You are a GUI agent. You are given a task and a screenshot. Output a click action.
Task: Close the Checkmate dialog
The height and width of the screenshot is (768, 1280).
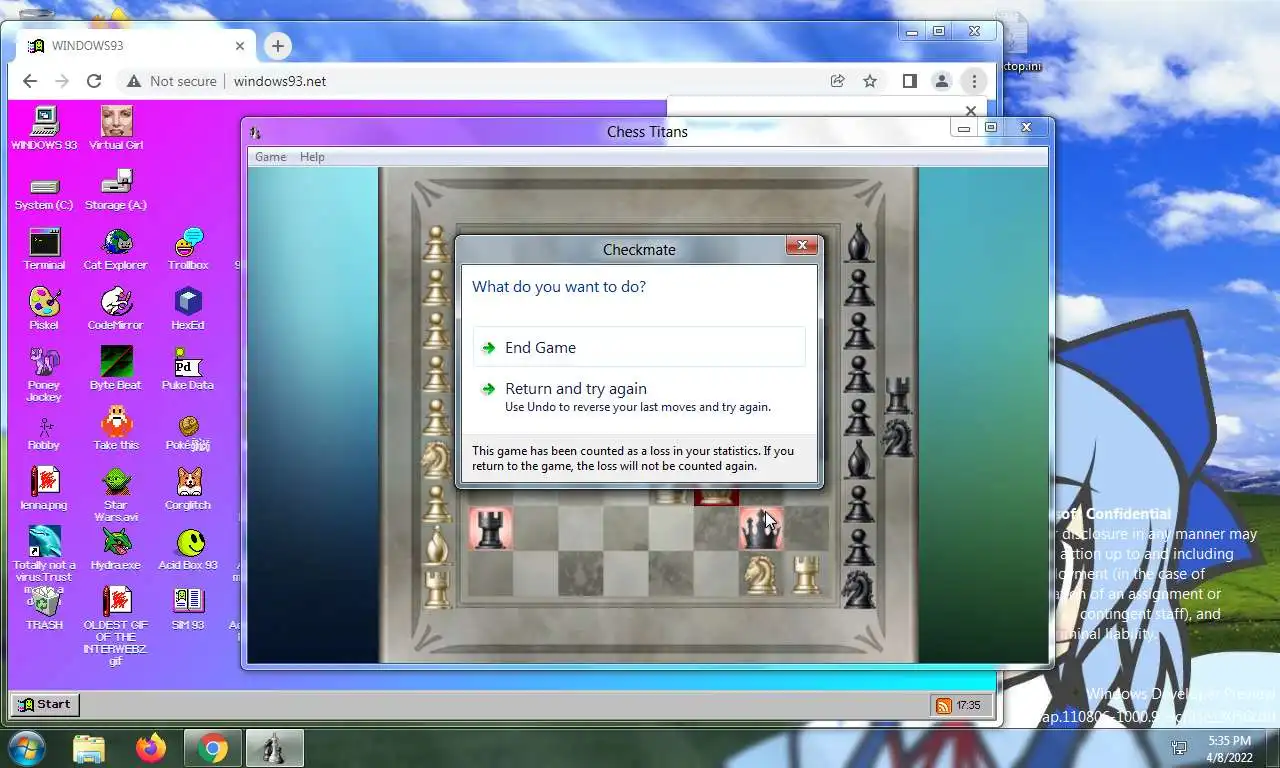[x=802, y=246]
